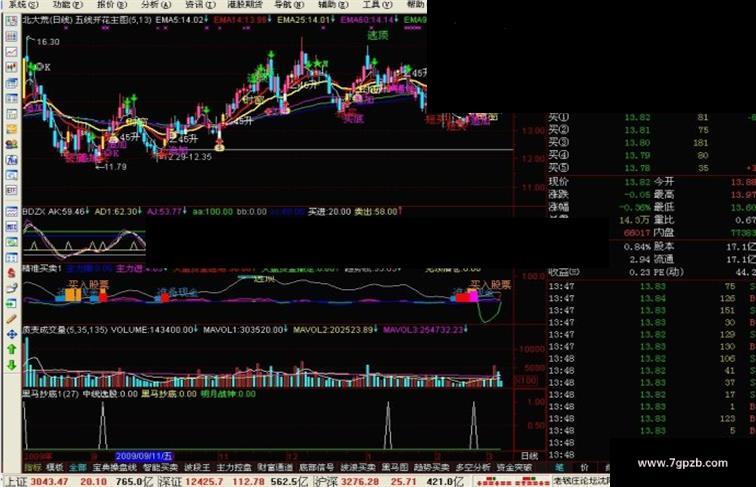
Task: Click the first sidebar icon beside the 北大荒 chart title
Action: [x=12, y=21]
